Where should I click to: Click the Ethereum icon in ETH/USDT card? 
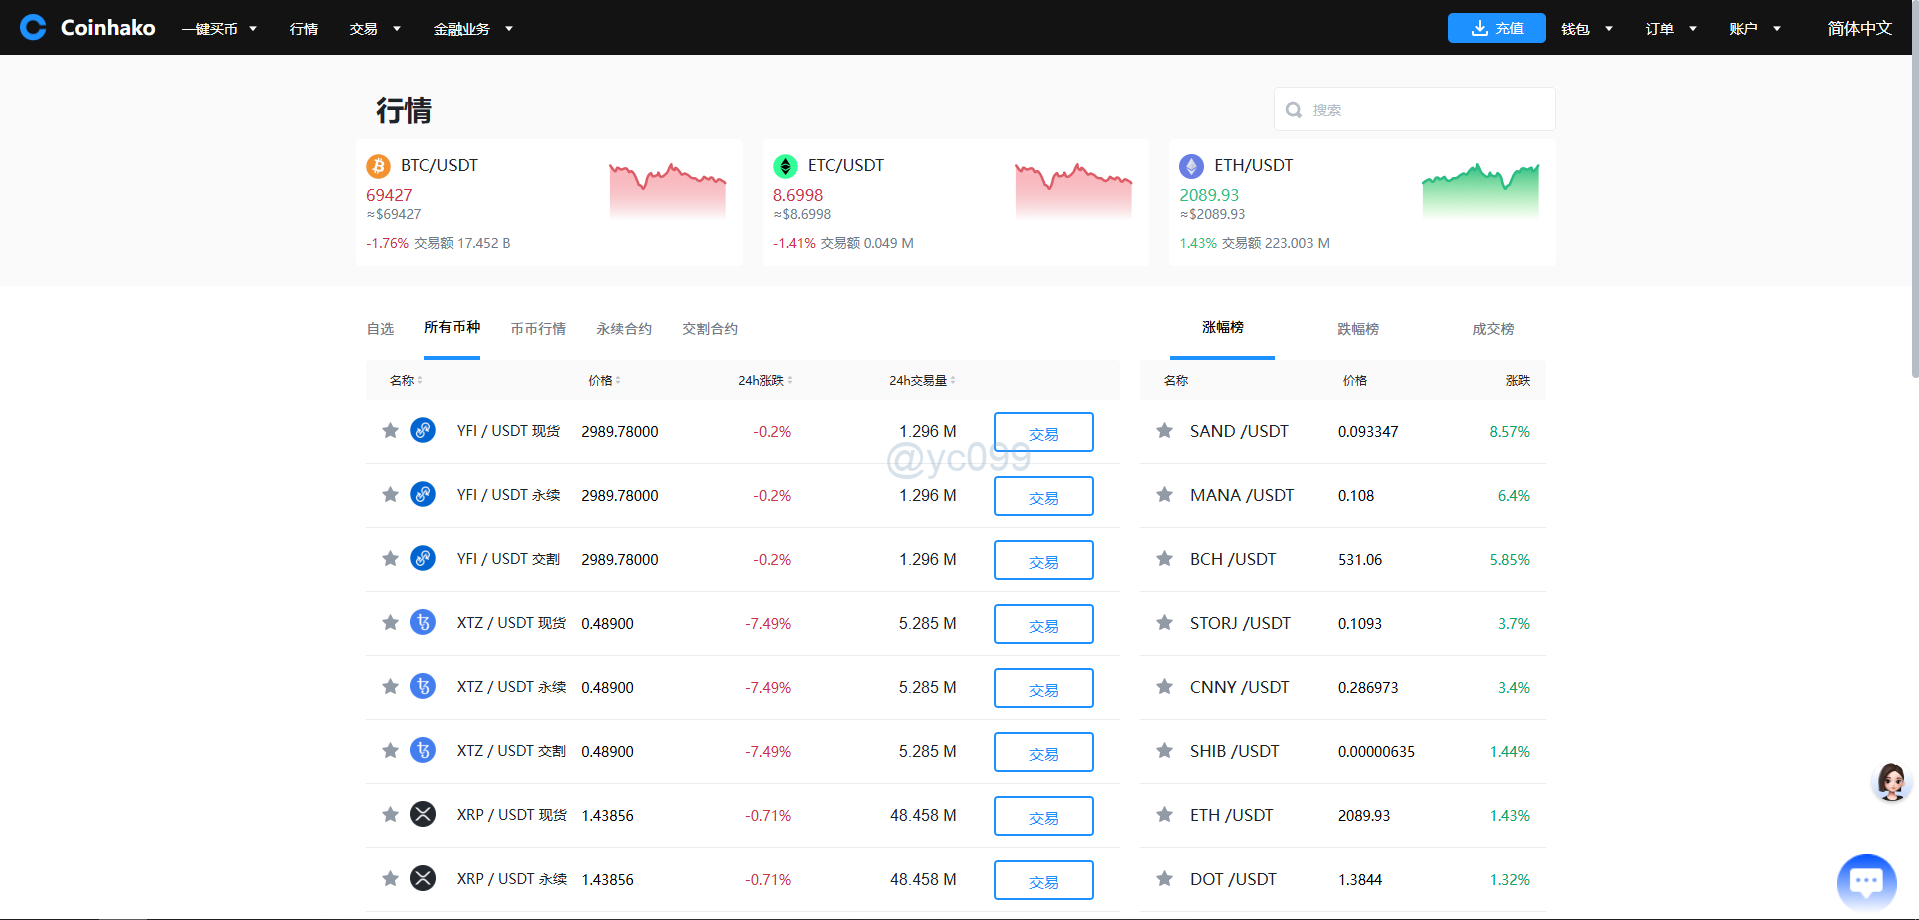[x=1191, y=166]
